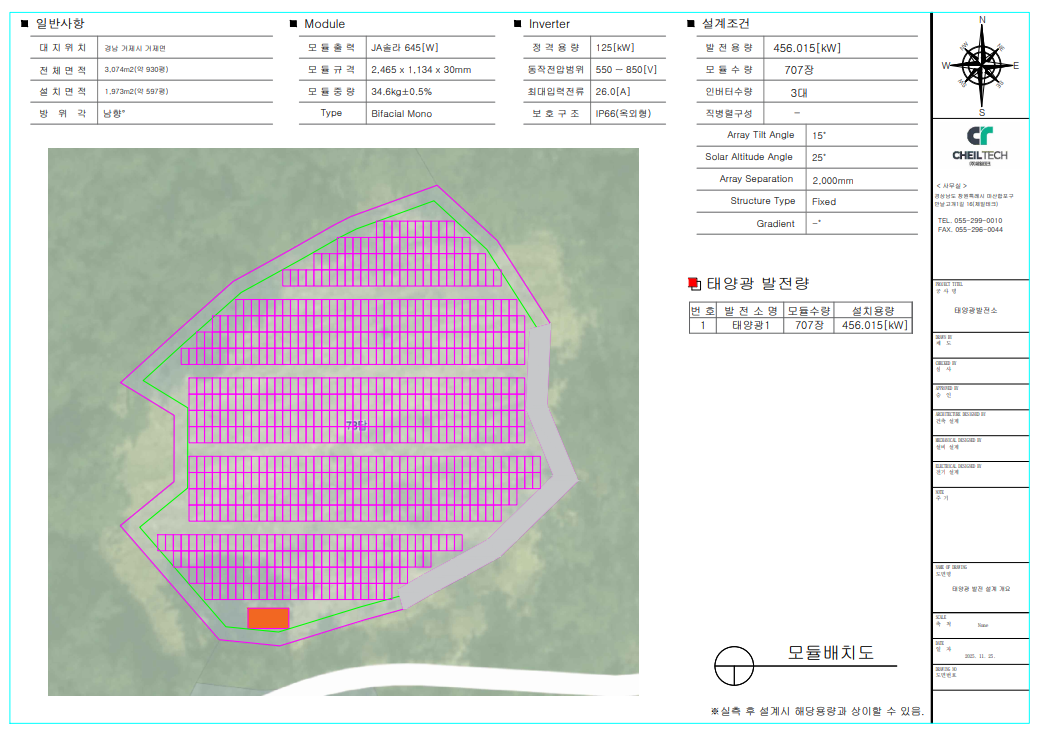
Task: Click the 태양광1 plant name cell
Action: click(750, 325)
